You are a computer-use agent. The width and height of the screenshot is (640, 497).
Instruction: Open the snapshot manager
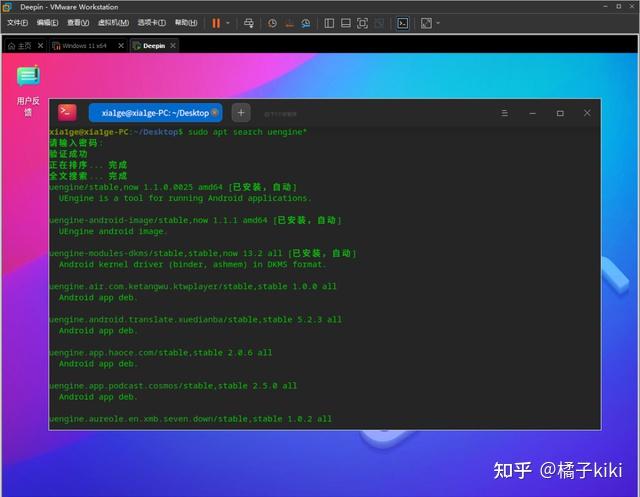click(x=306, y=23)
